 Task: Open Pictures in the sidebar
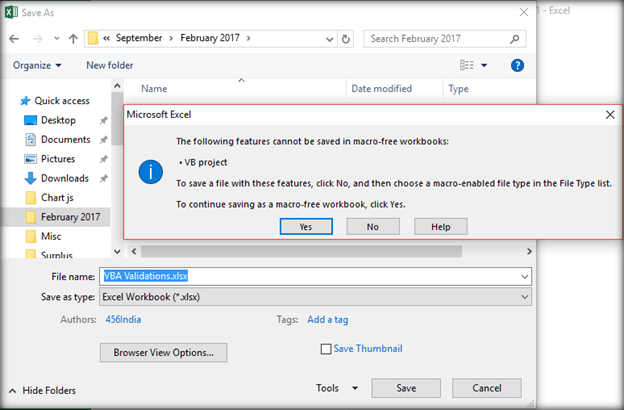point(58,159)
